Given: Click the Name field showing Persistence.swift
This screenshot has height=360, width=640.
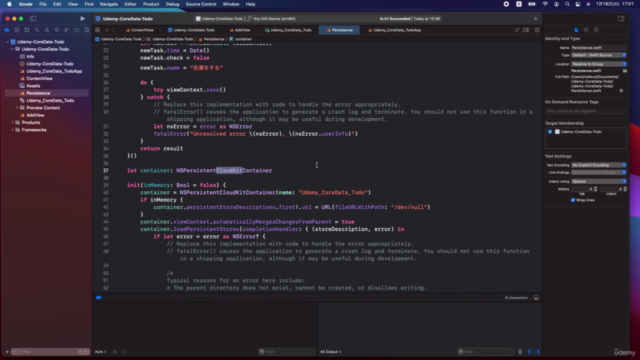Looking at the screenshot, I should pos(599,48).
